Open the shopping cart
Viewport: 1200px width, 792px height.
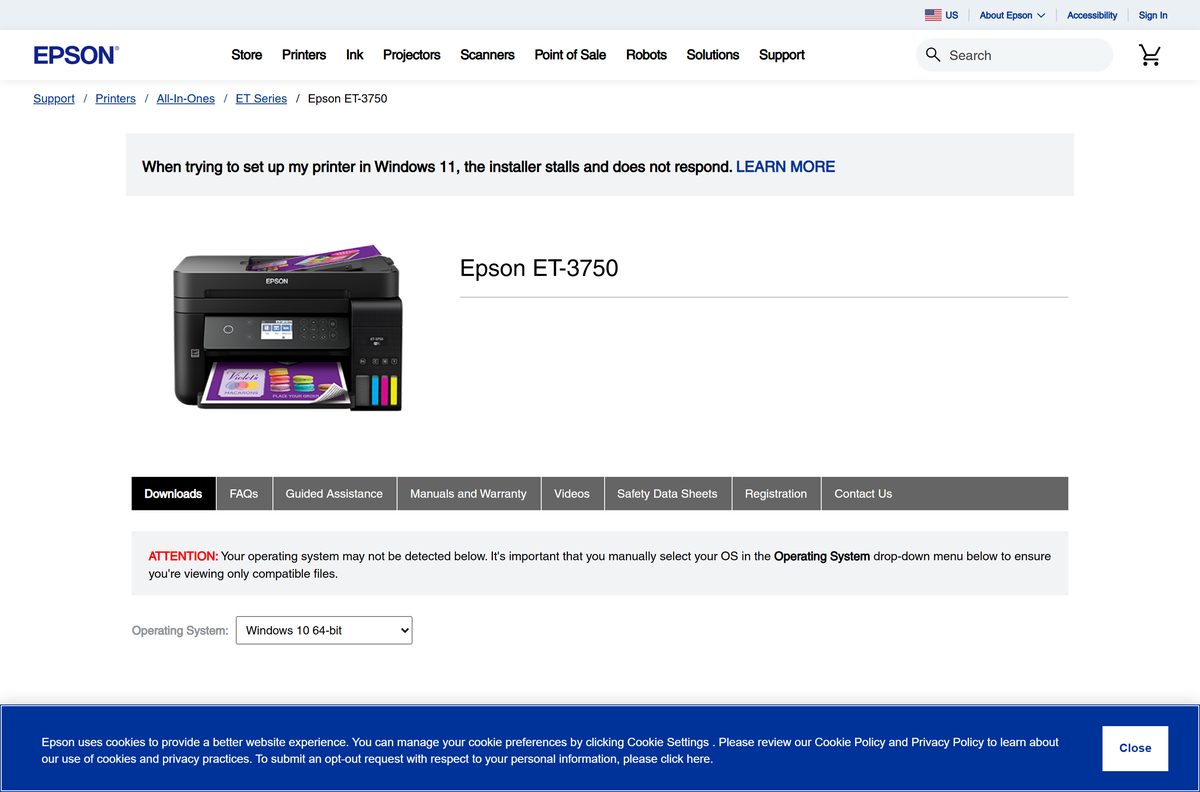tap(1150, 55)
